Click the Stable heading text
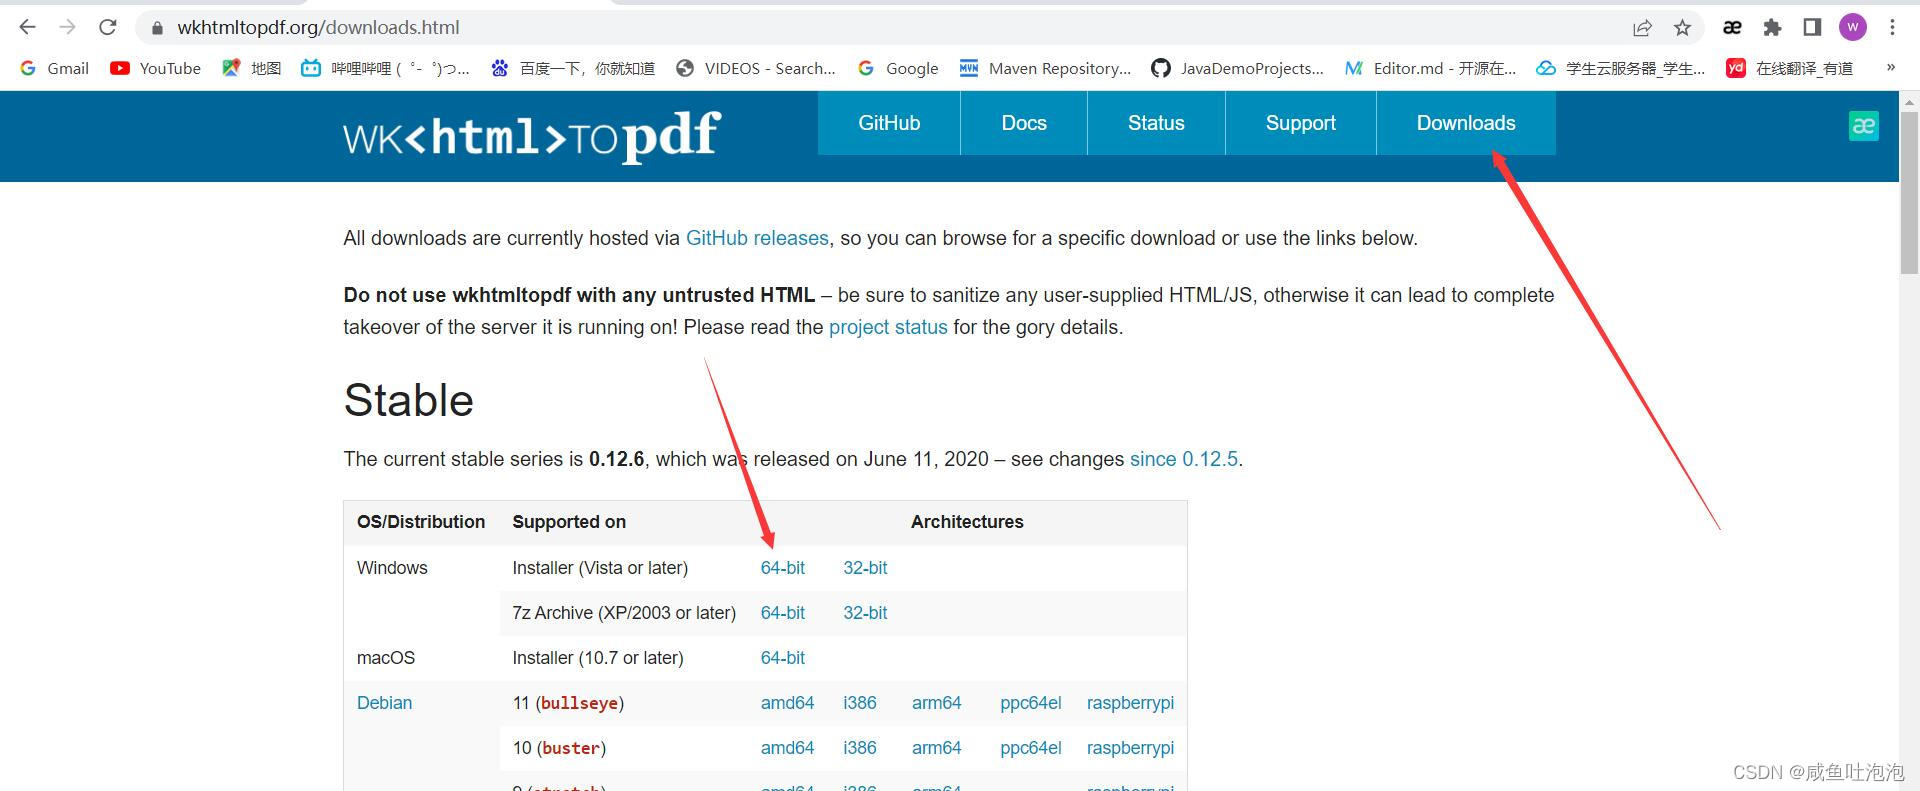 tap(408, 401)
